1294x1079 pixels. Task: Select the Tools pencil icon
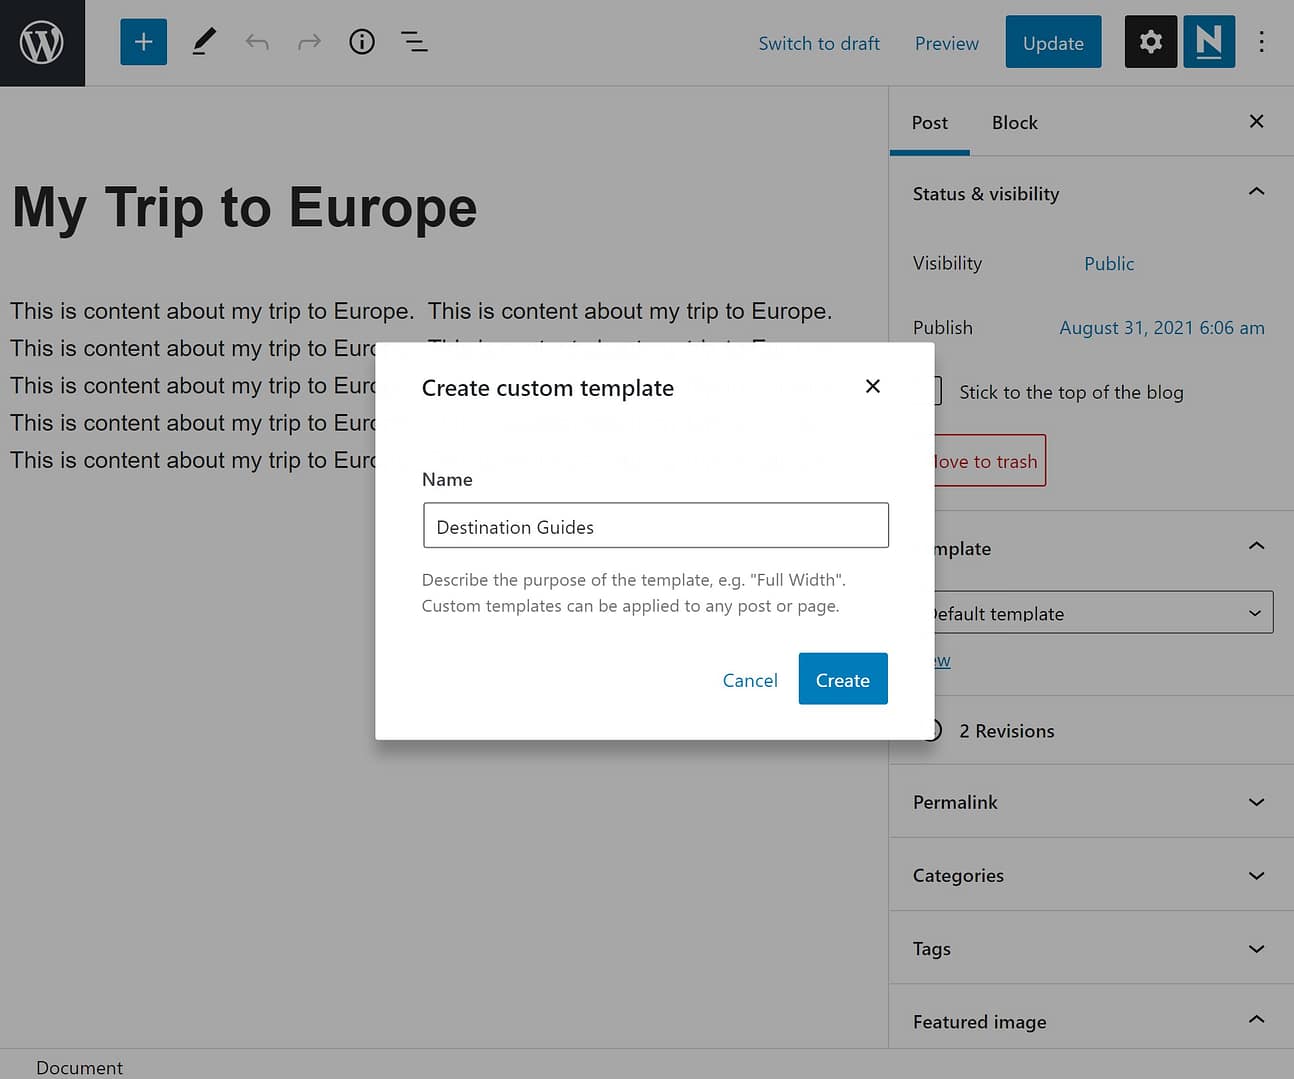[203, 41]
